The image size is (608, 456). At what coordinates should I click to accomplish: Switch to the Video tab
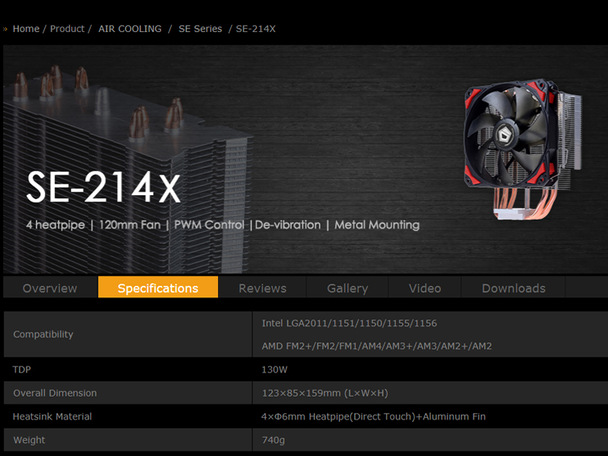pos(425,288)
